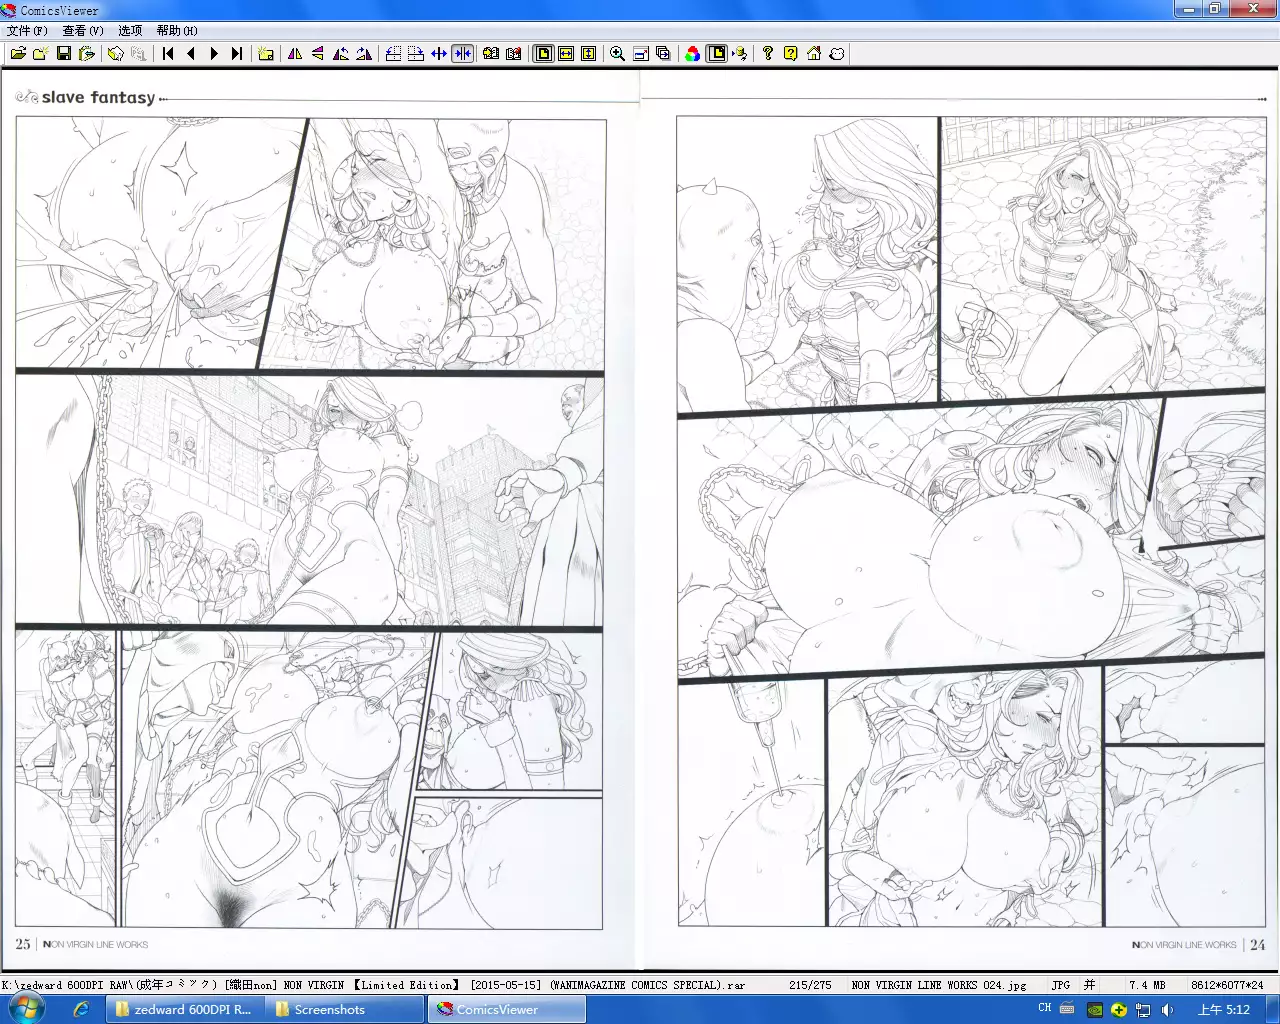Image resolution: width=1280 pixels, height=1024 pixels.
Task: Toggle the fit-to-window view mode button
Action: 543,54
